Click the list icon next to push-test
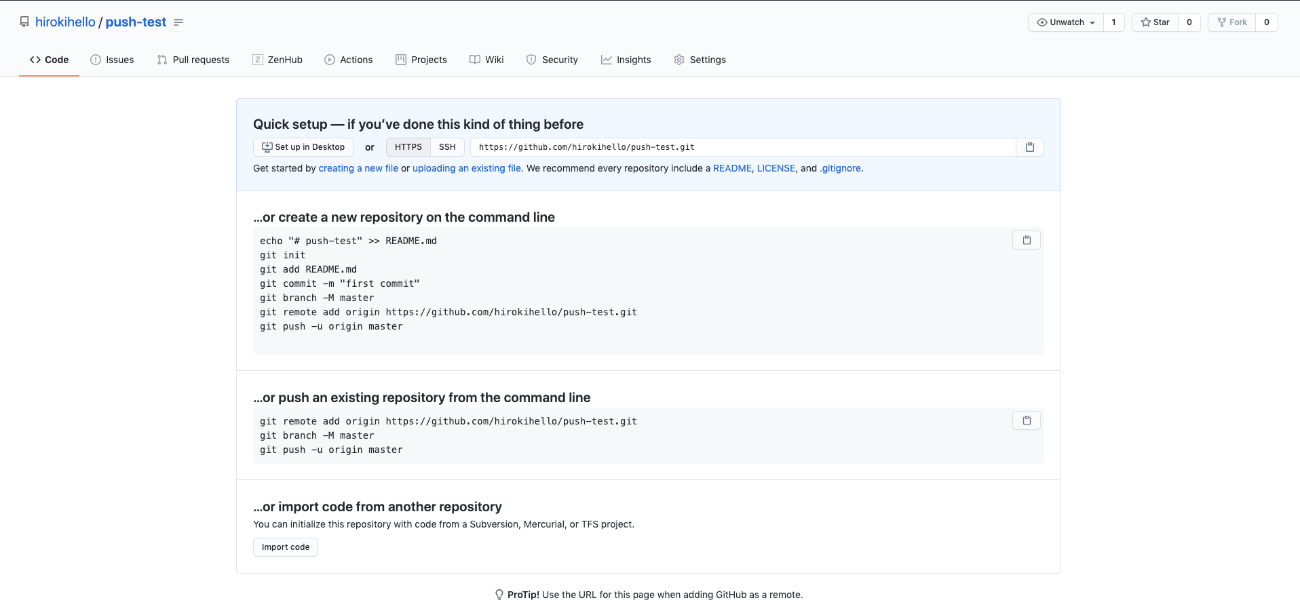The image size is (1300, 615). point(178,22)
